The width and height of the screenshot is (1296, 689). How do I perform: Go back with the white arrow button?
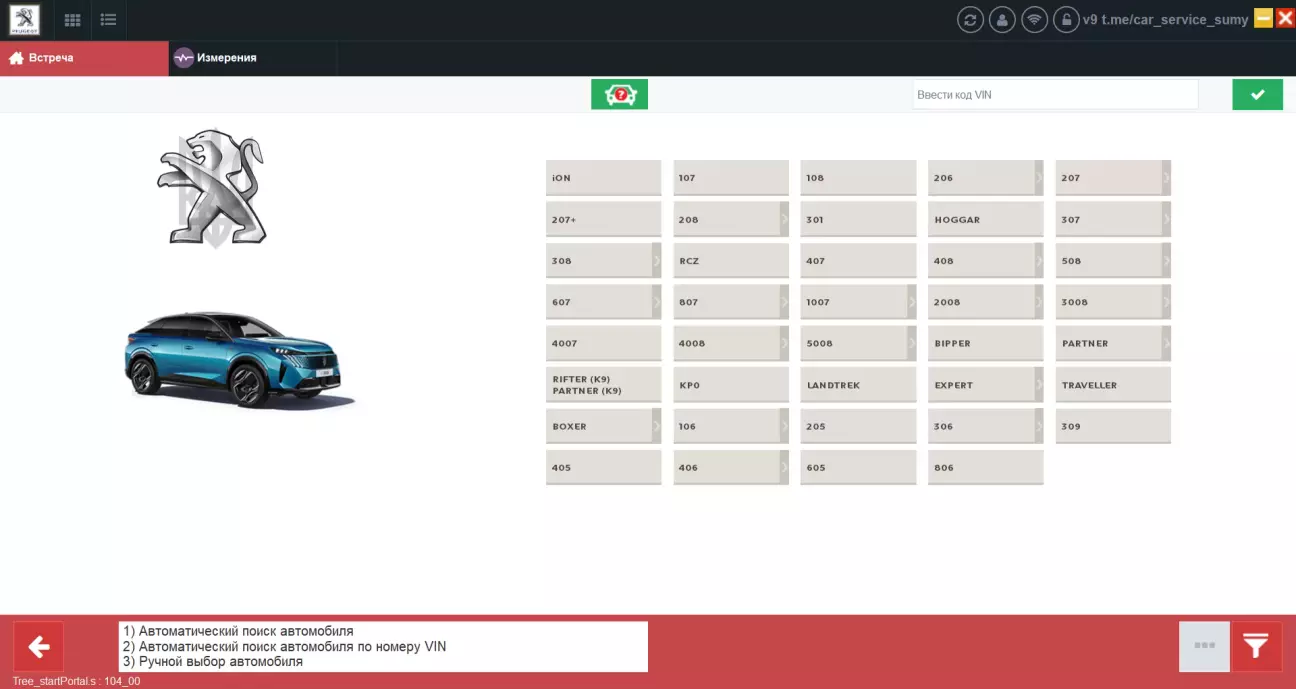[x=39, y=647]
